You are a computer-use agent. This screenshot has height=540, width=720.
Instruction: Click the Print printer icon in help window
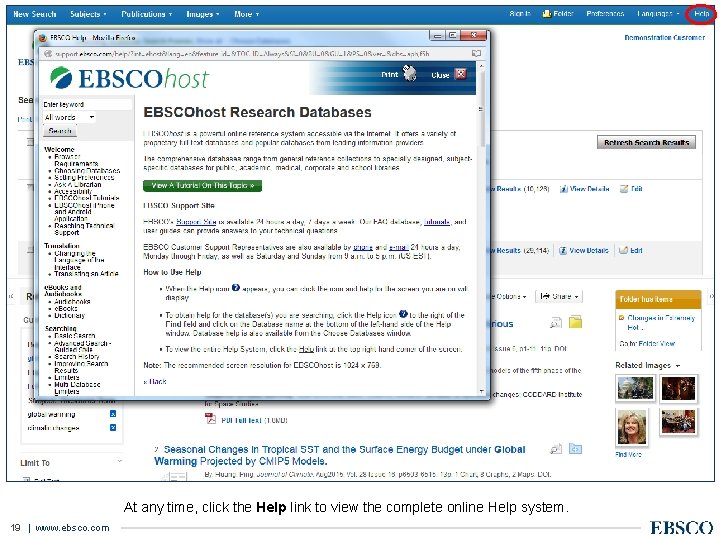click(410, 73)
